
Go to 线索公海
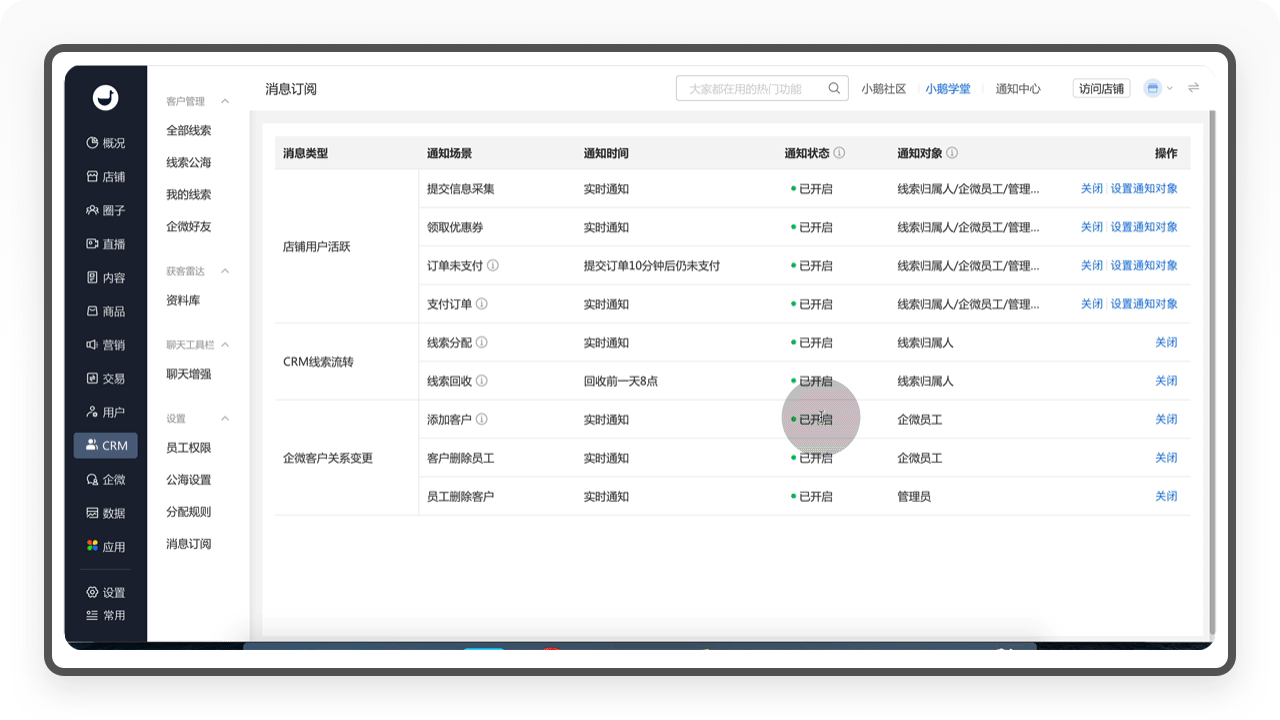tap(189, 163)
